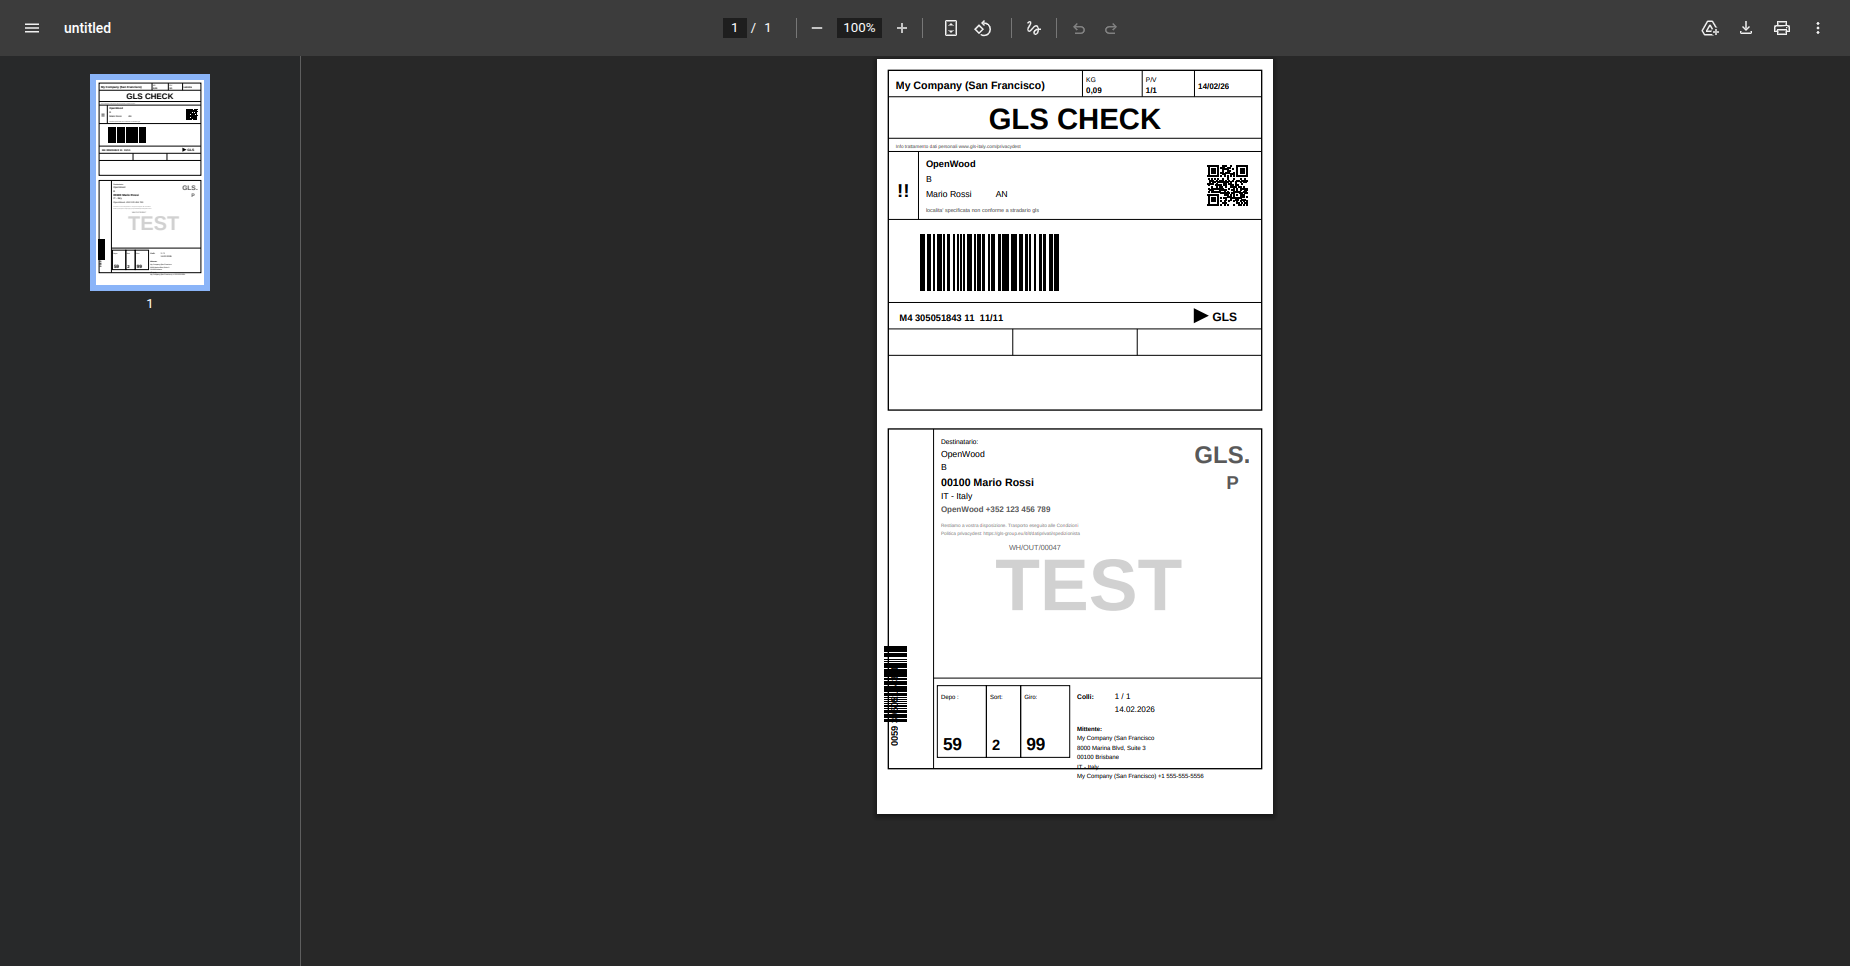This screenshot has height=966, width=1850.
Task: Rotate the document counterclockwise
Action: click(x=983, y=28)
